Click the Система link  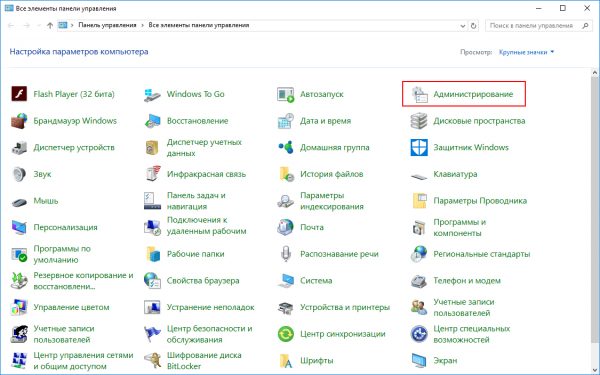(x=316, y=281)
